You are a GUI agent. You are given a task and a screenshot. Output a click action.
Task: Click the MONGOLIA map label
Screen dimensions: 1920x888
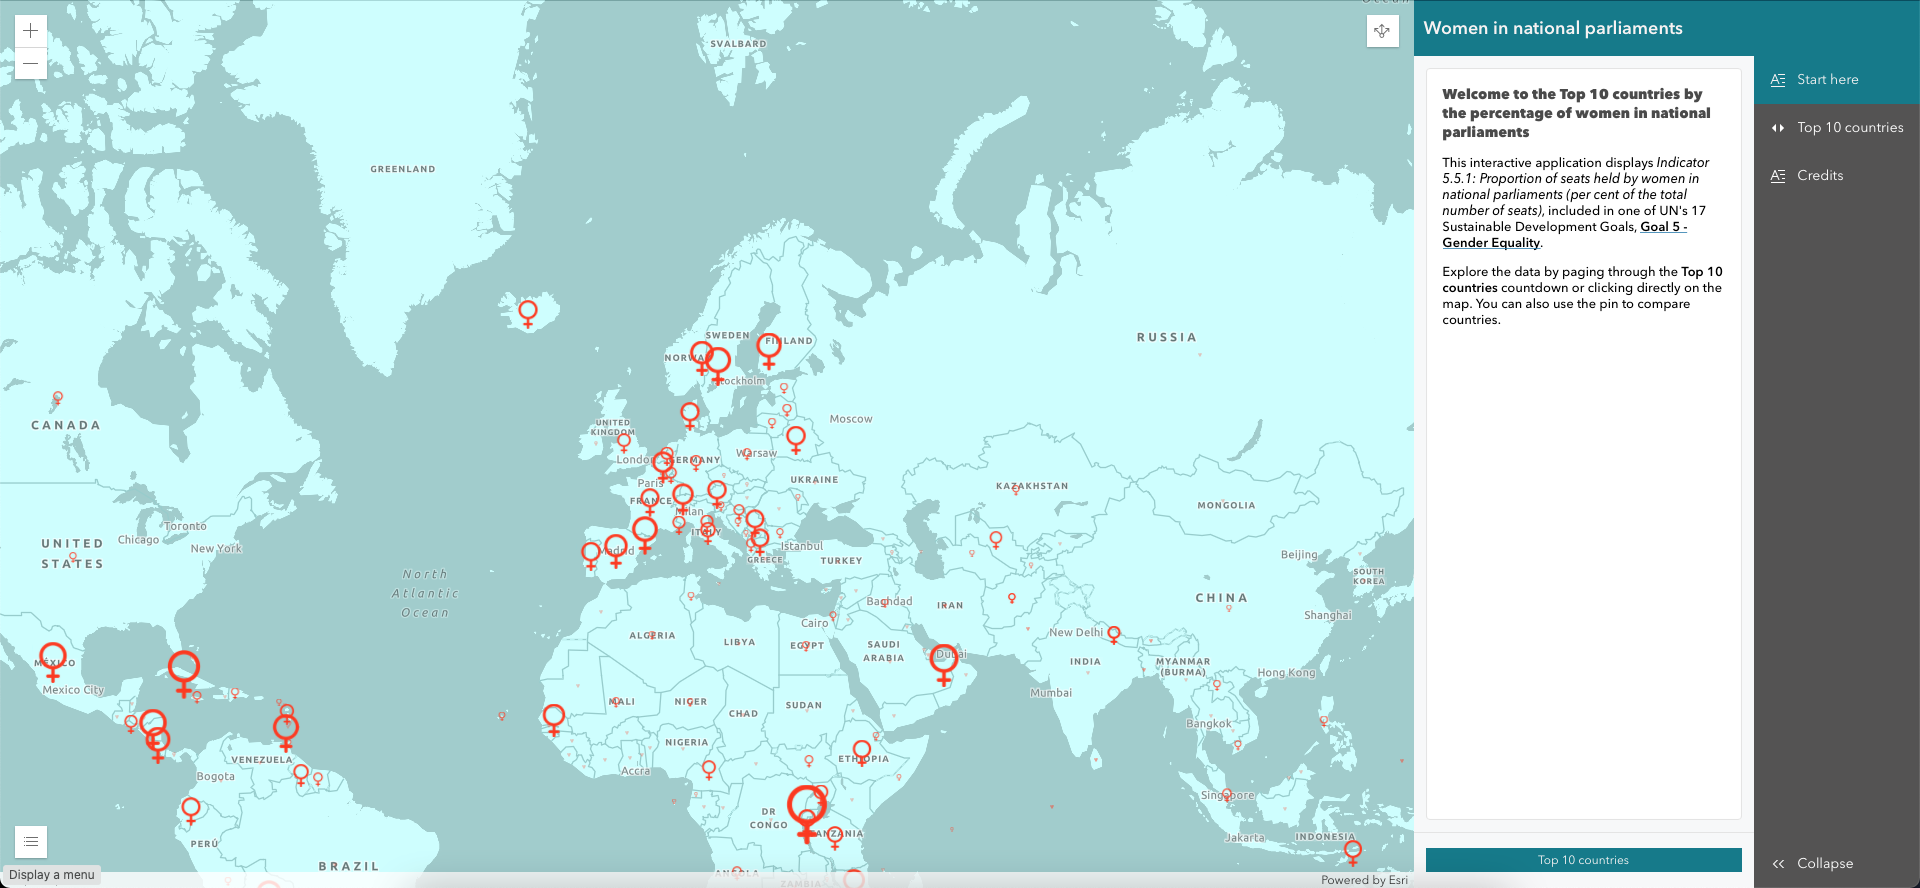click(x=1226, y=505)
